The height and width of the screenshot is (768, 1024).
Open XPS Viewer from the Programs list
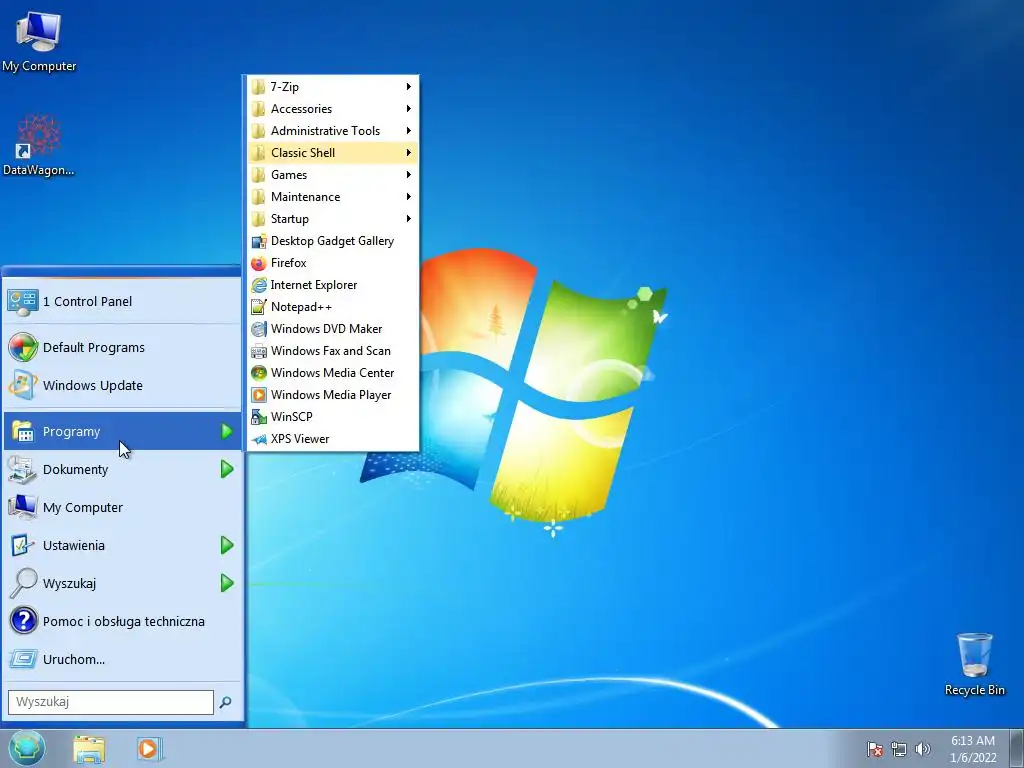click(332, 439)
